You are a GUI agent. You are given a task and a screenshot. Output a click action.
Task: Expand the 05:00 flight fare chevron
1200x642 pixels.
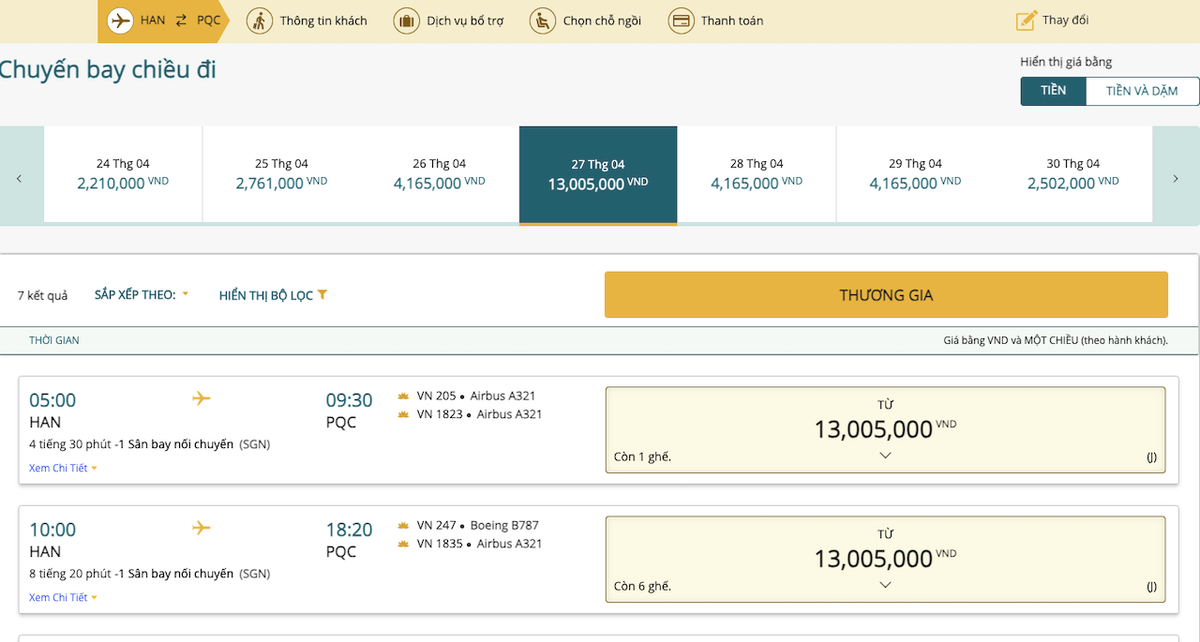885,456
